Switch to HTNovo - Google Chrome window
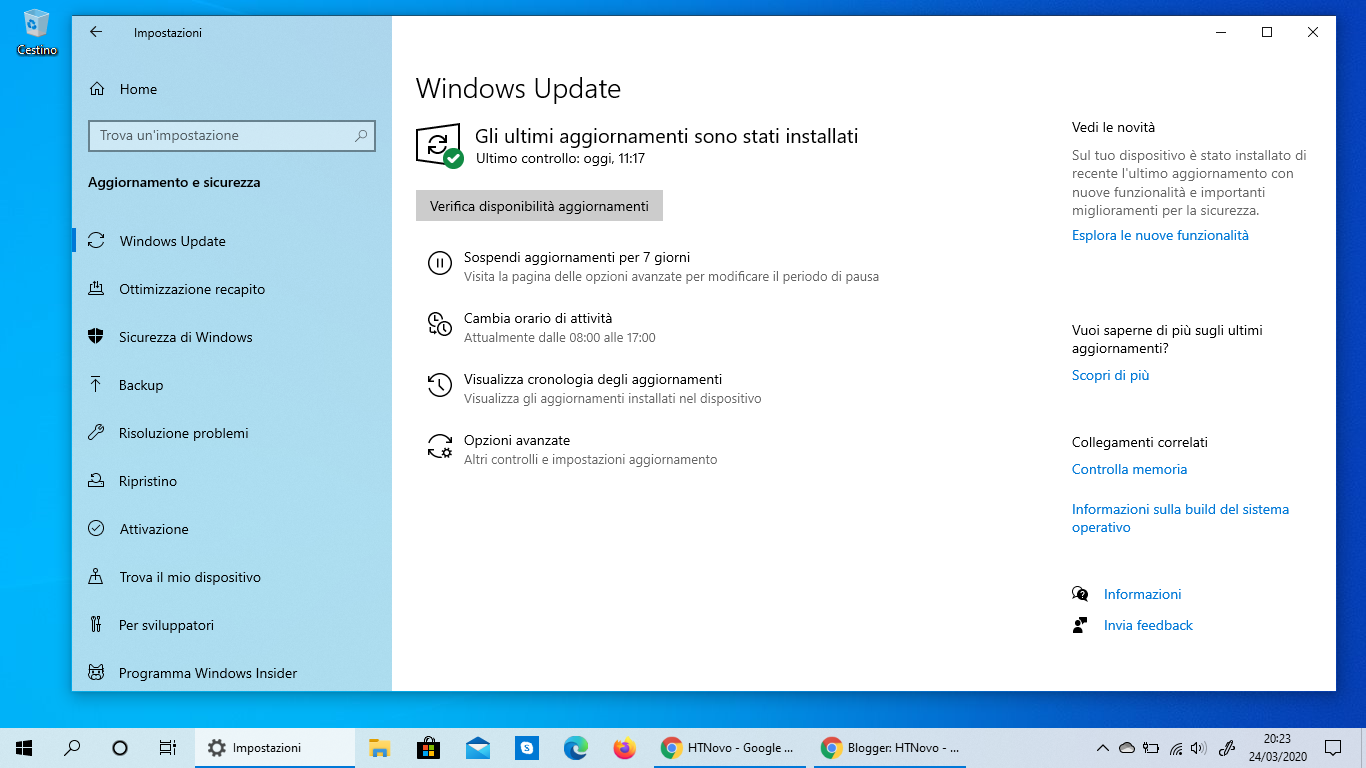This screenshot has height=768, width=1366. point(729,748)
